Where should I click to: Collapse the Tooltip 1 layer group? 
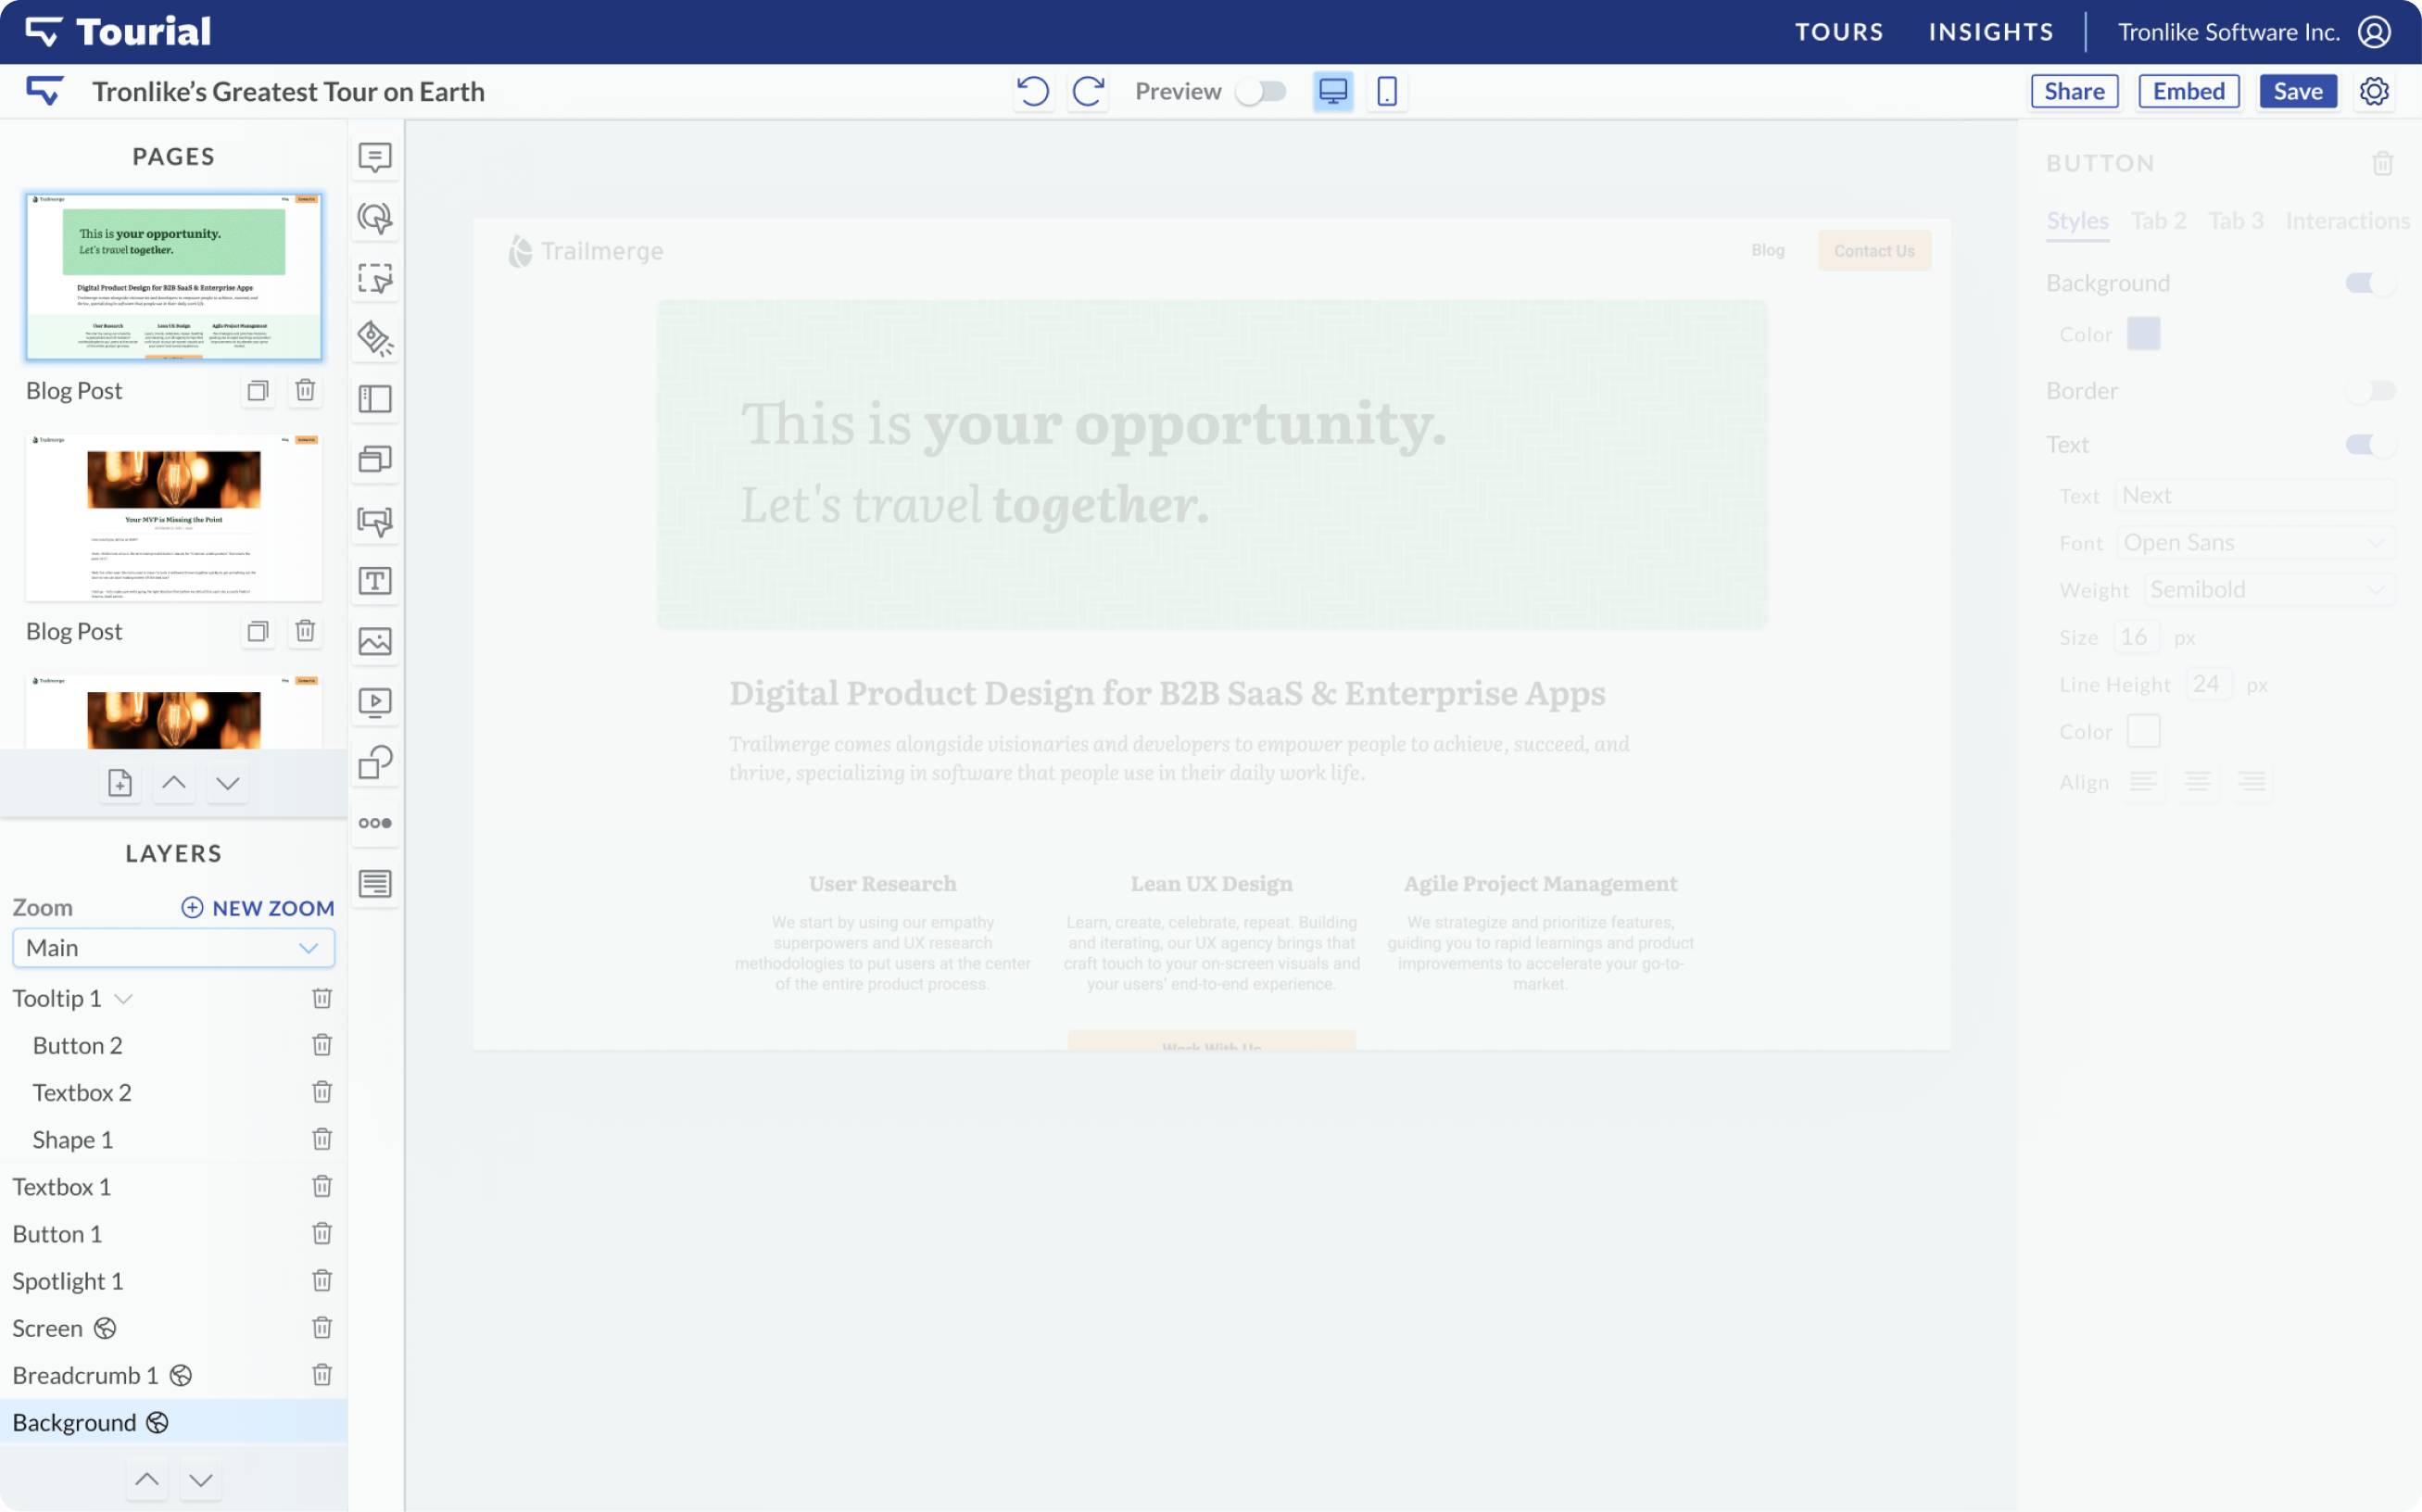point(124,998)
